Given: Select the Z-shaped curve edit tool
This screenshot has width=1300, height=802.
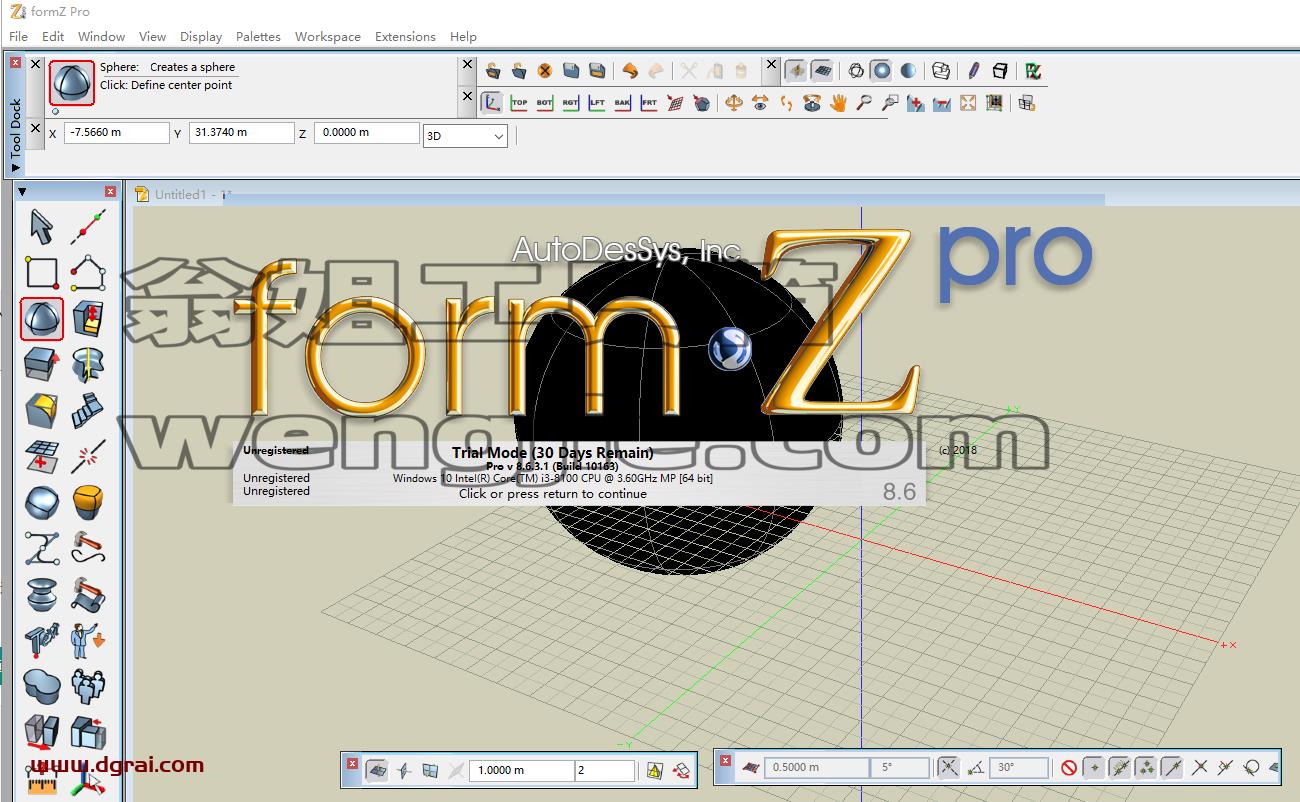Looking at the screenshot, I should 41,549.
